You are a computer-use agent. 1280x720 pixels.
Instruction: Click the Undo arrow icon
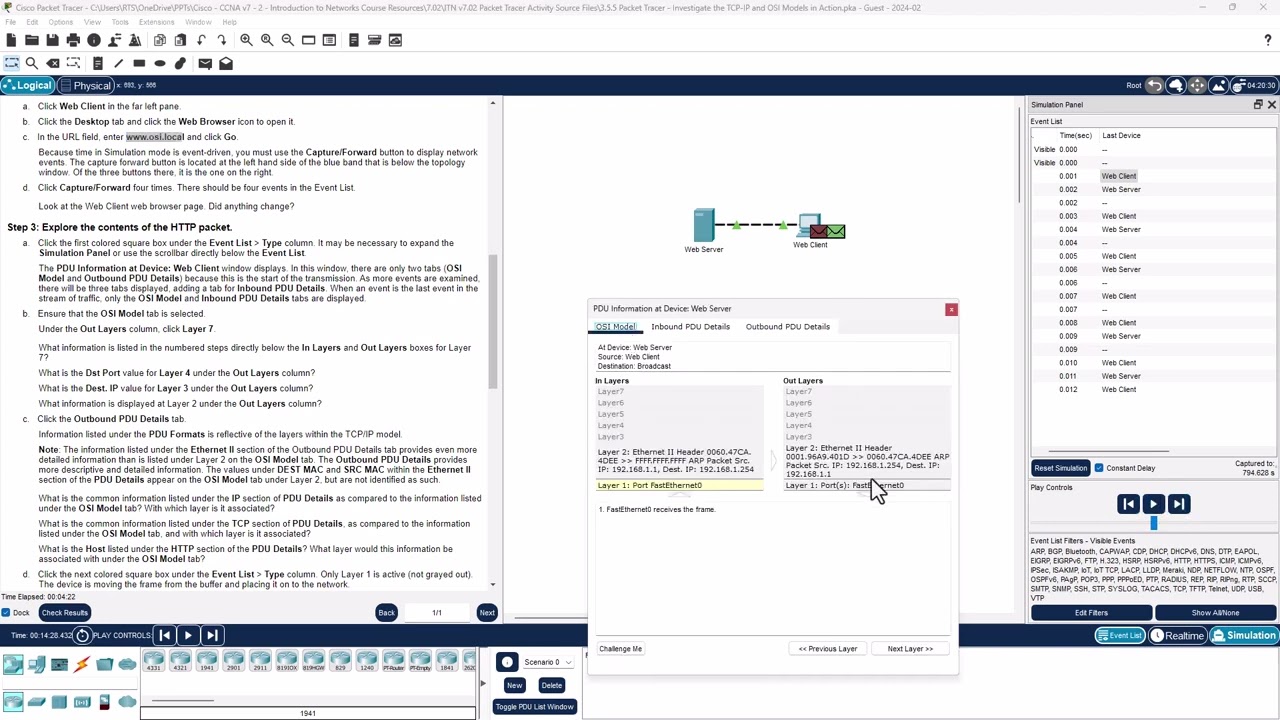coord(201,40)
